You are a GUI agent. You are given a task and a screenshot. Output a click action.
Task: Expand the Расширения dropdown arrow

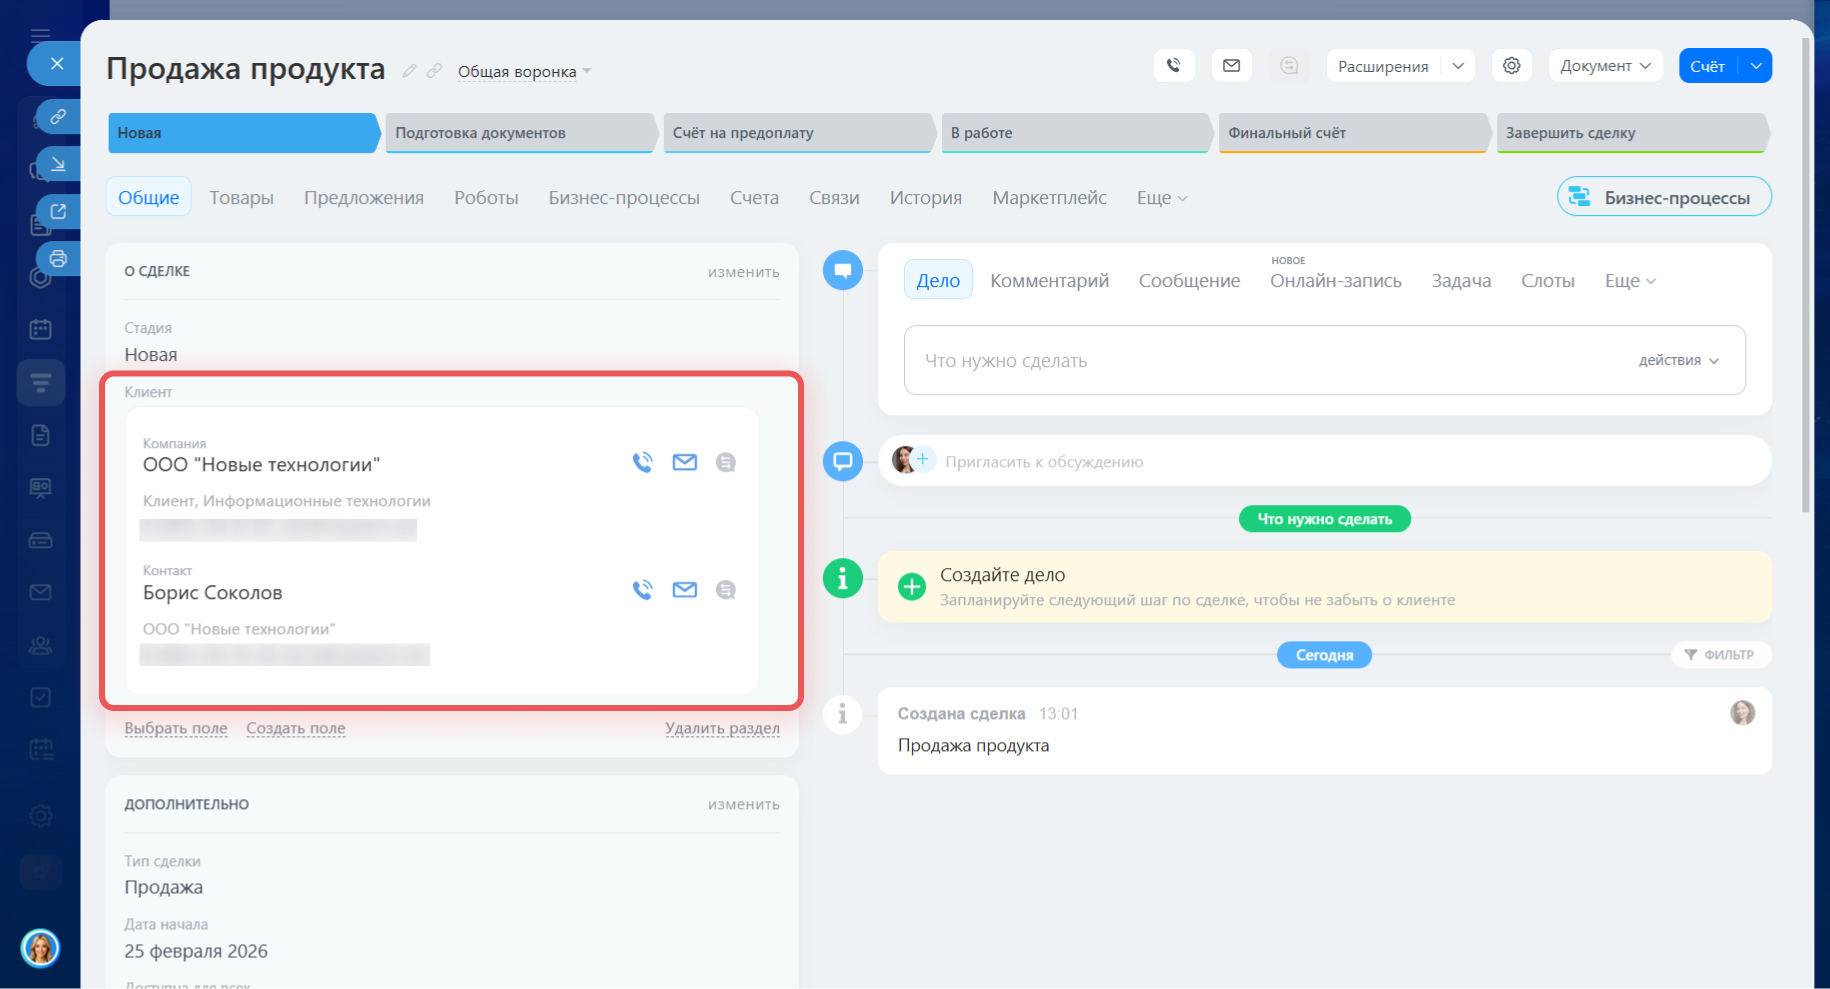pos(1458,66)
